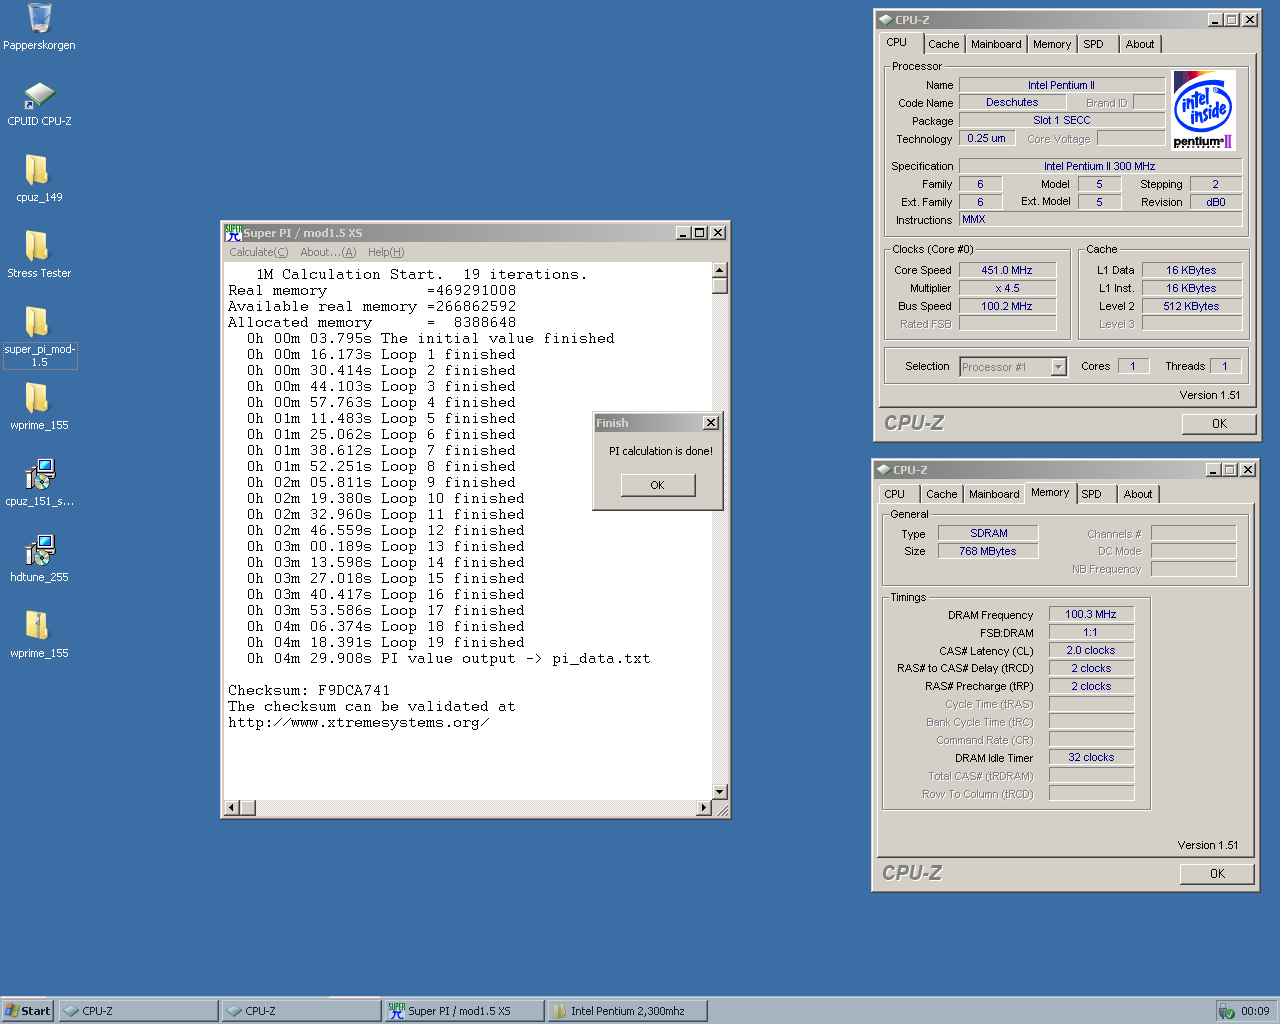Select the CPUID CPU-Z desktop shortcut
This screenshot has height=1024, width=1280.
39,95
